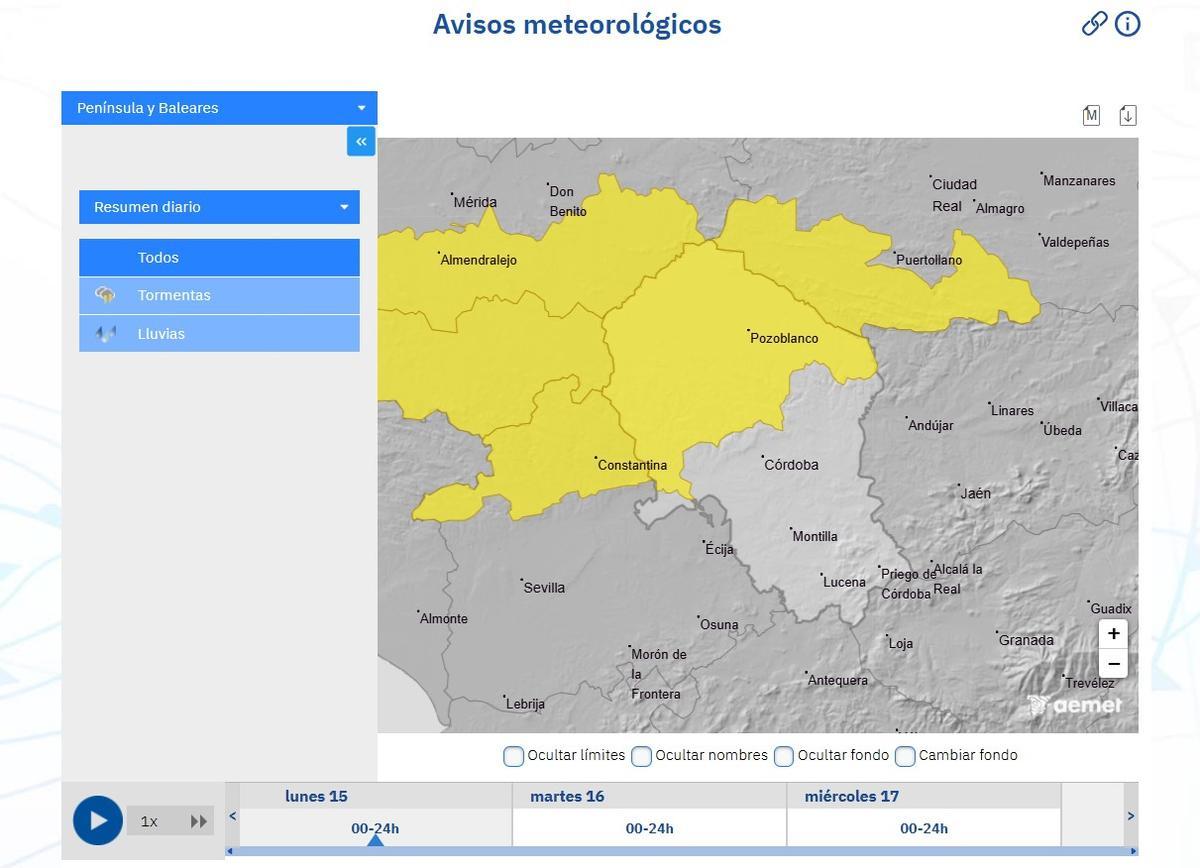Check Ocultar nombres

pyautogui.click(x=641, y=756)
